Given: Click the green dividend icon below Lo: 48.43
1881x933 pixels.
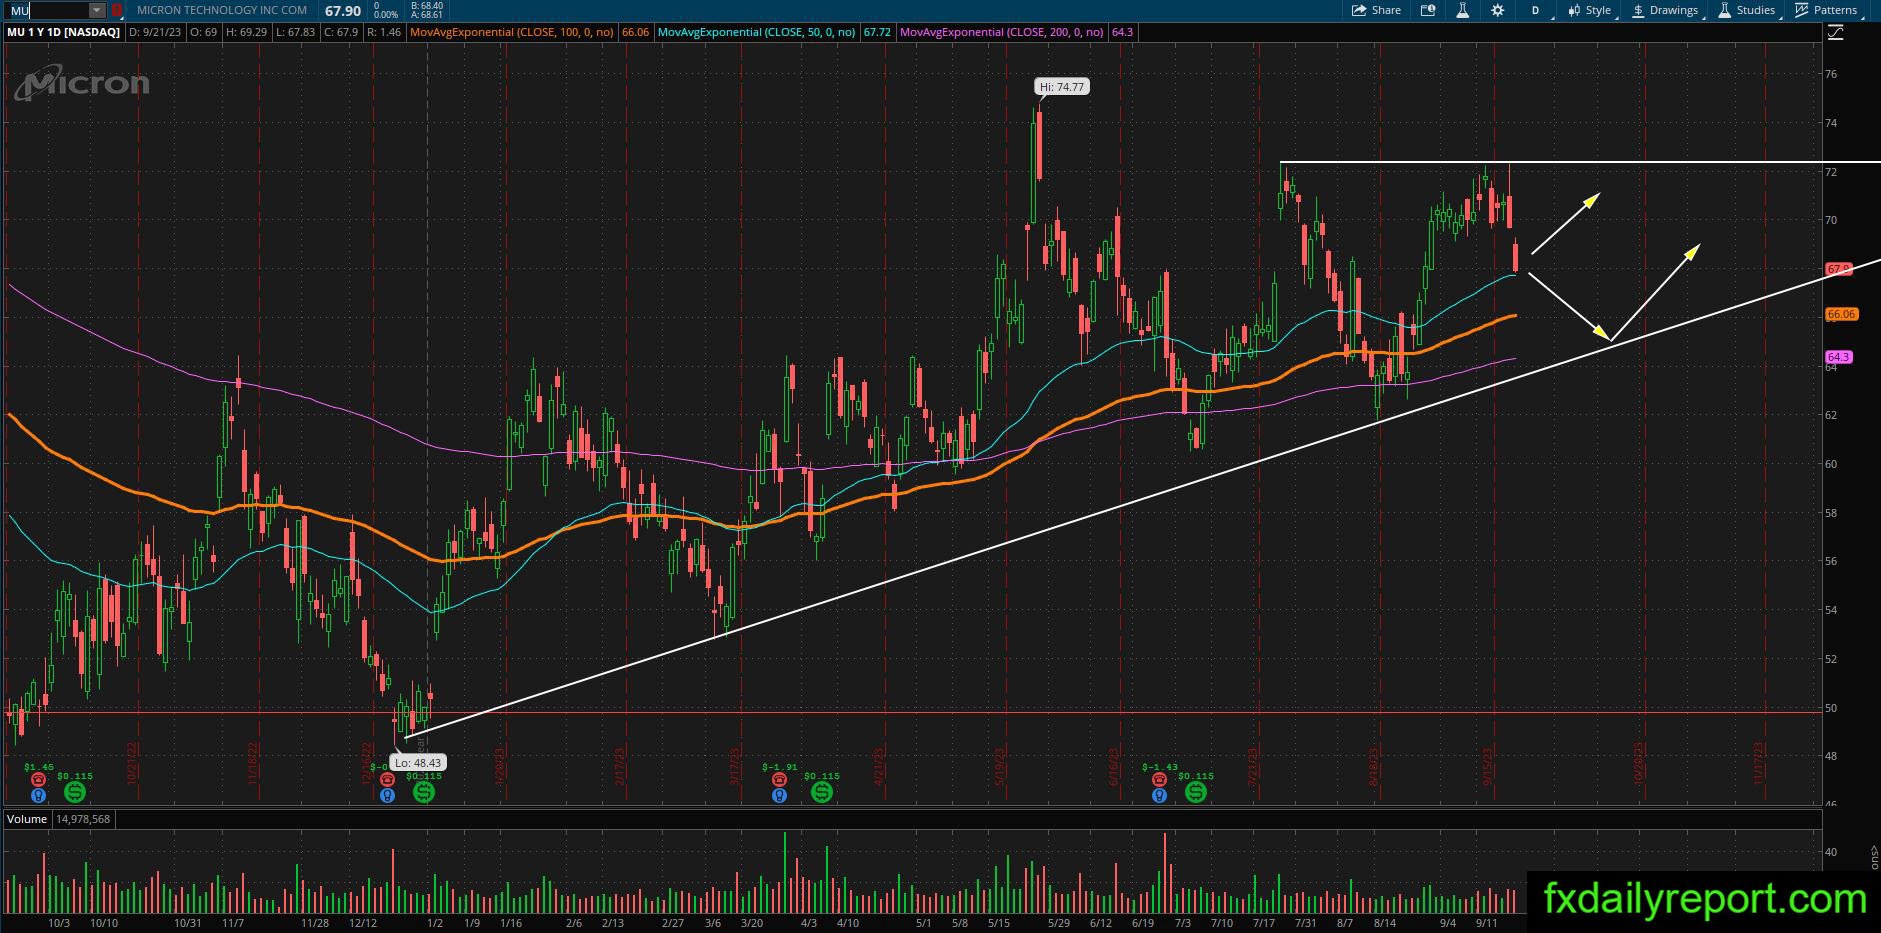Looking at the screenshot, I should click(x=424, y=792).
